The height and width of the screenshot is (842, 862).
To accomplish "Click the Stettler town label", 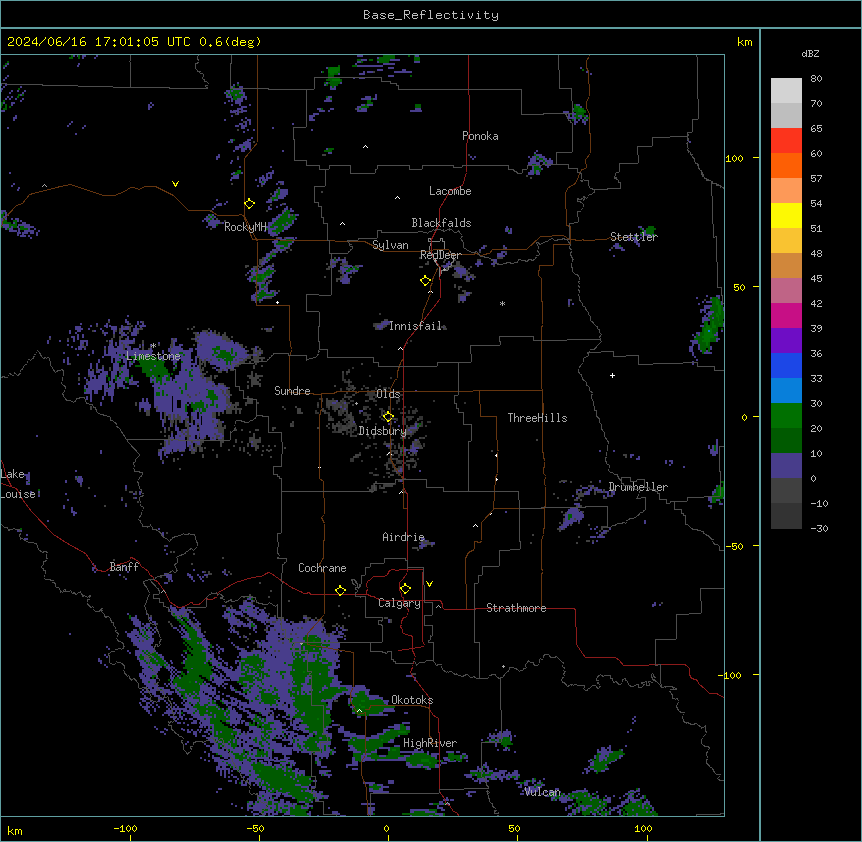I will 634,237.
